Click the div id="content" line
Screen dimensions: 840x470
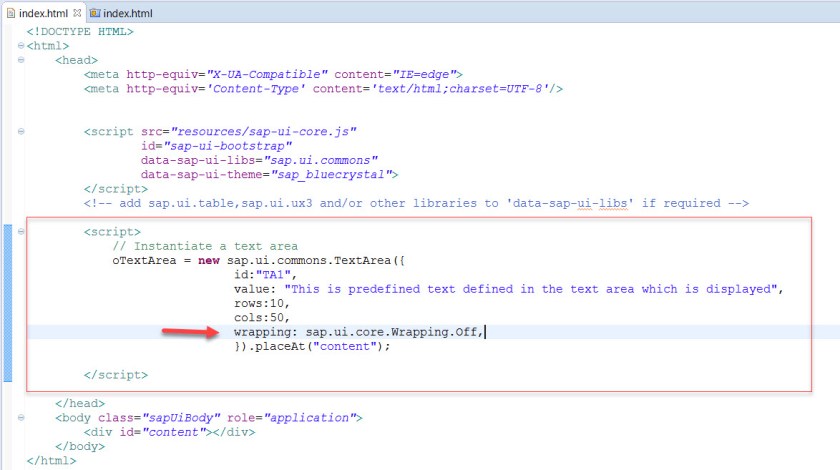click(x=169, y=432)
